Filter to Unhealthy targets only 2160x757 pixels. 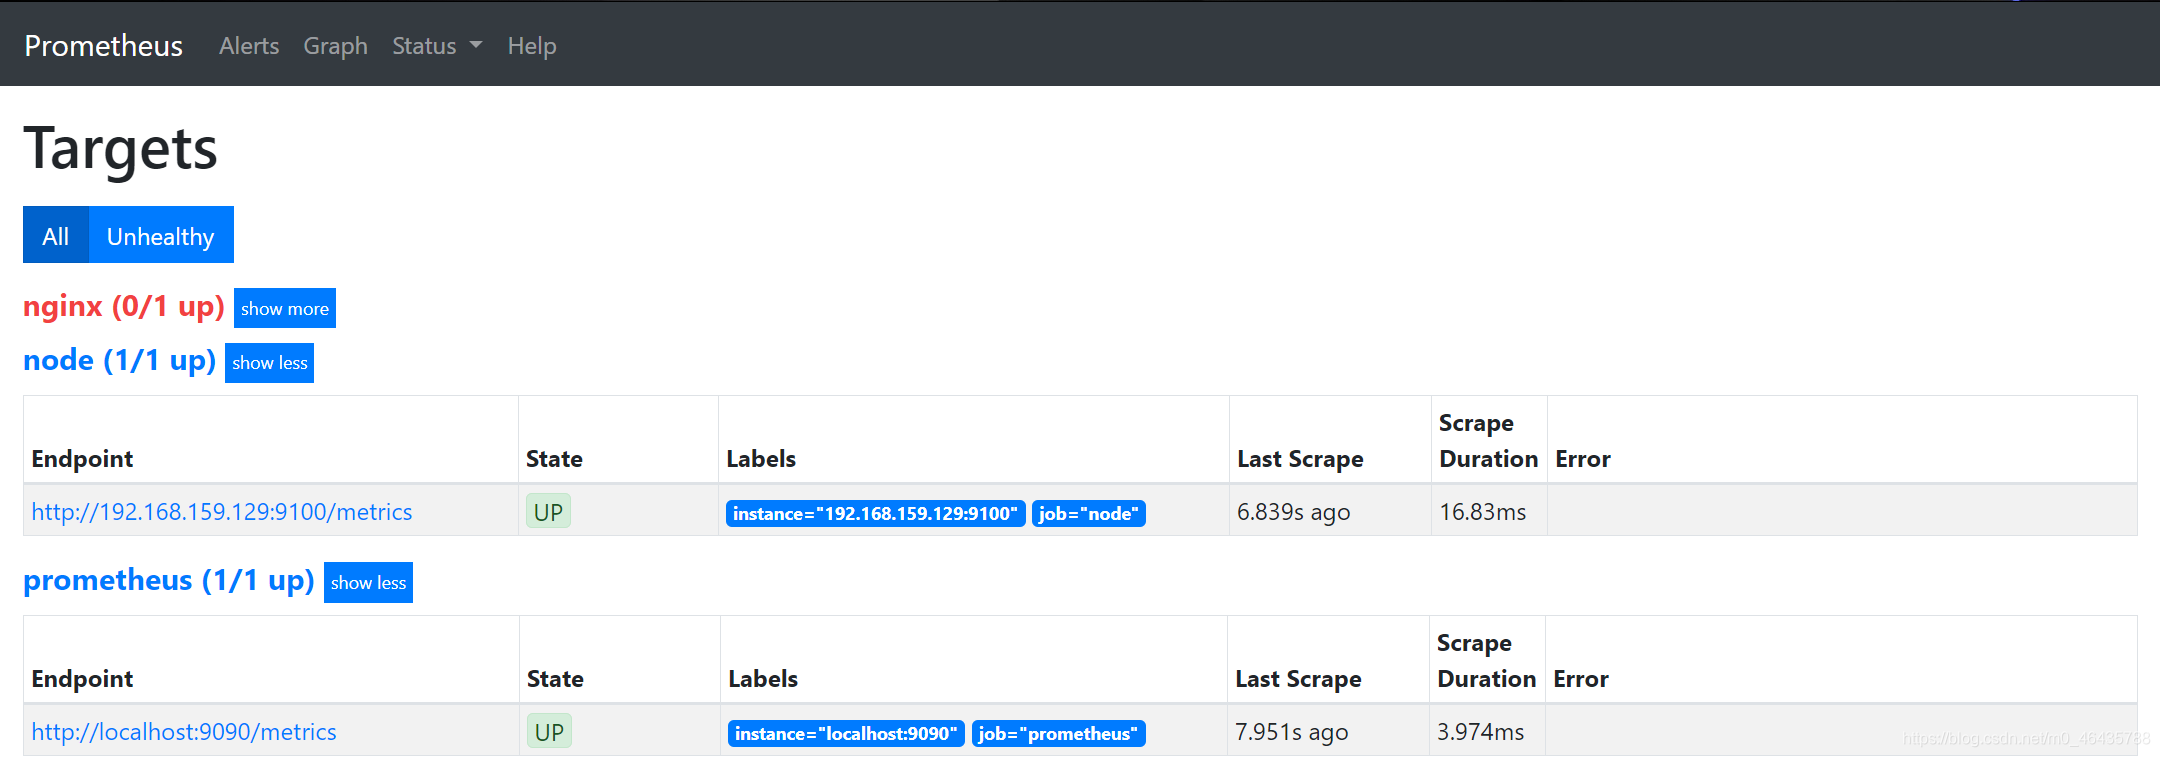point(161,235)
